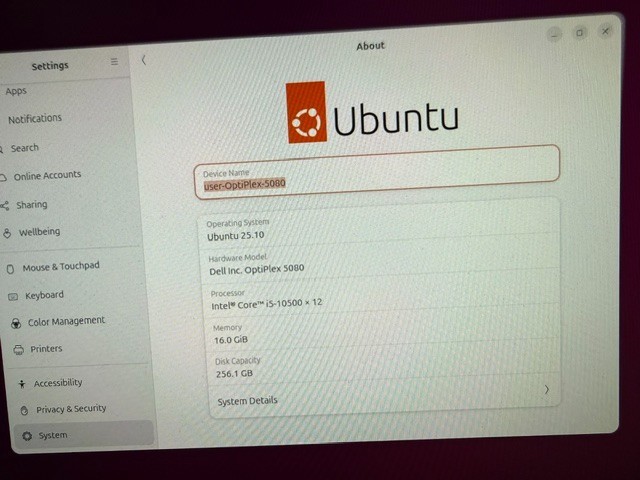Click the Printers icon in sidebar
Image resolution: width=640 pixels, height=480 pixels.
[18, 350]
